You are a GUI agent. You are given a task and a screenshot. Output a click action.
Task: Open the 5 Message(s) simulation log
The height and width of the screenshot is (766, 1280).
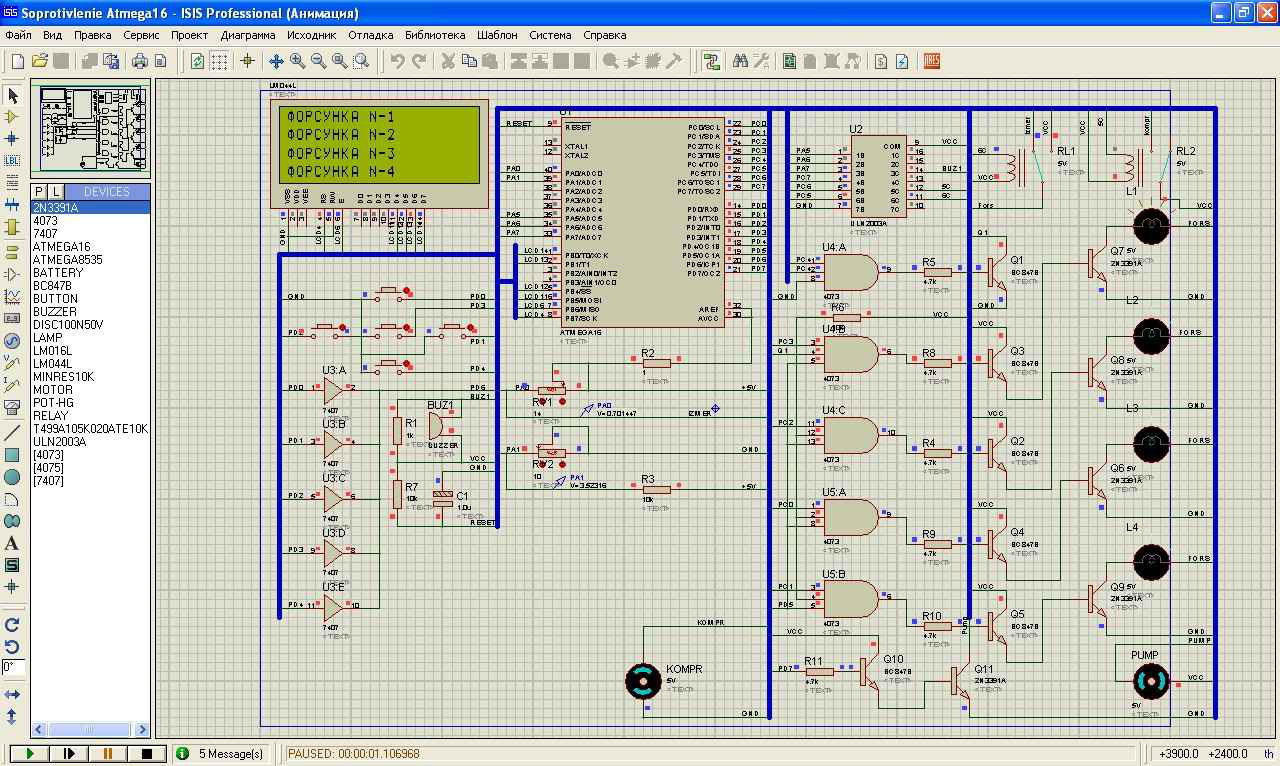(x=221, y=754)
